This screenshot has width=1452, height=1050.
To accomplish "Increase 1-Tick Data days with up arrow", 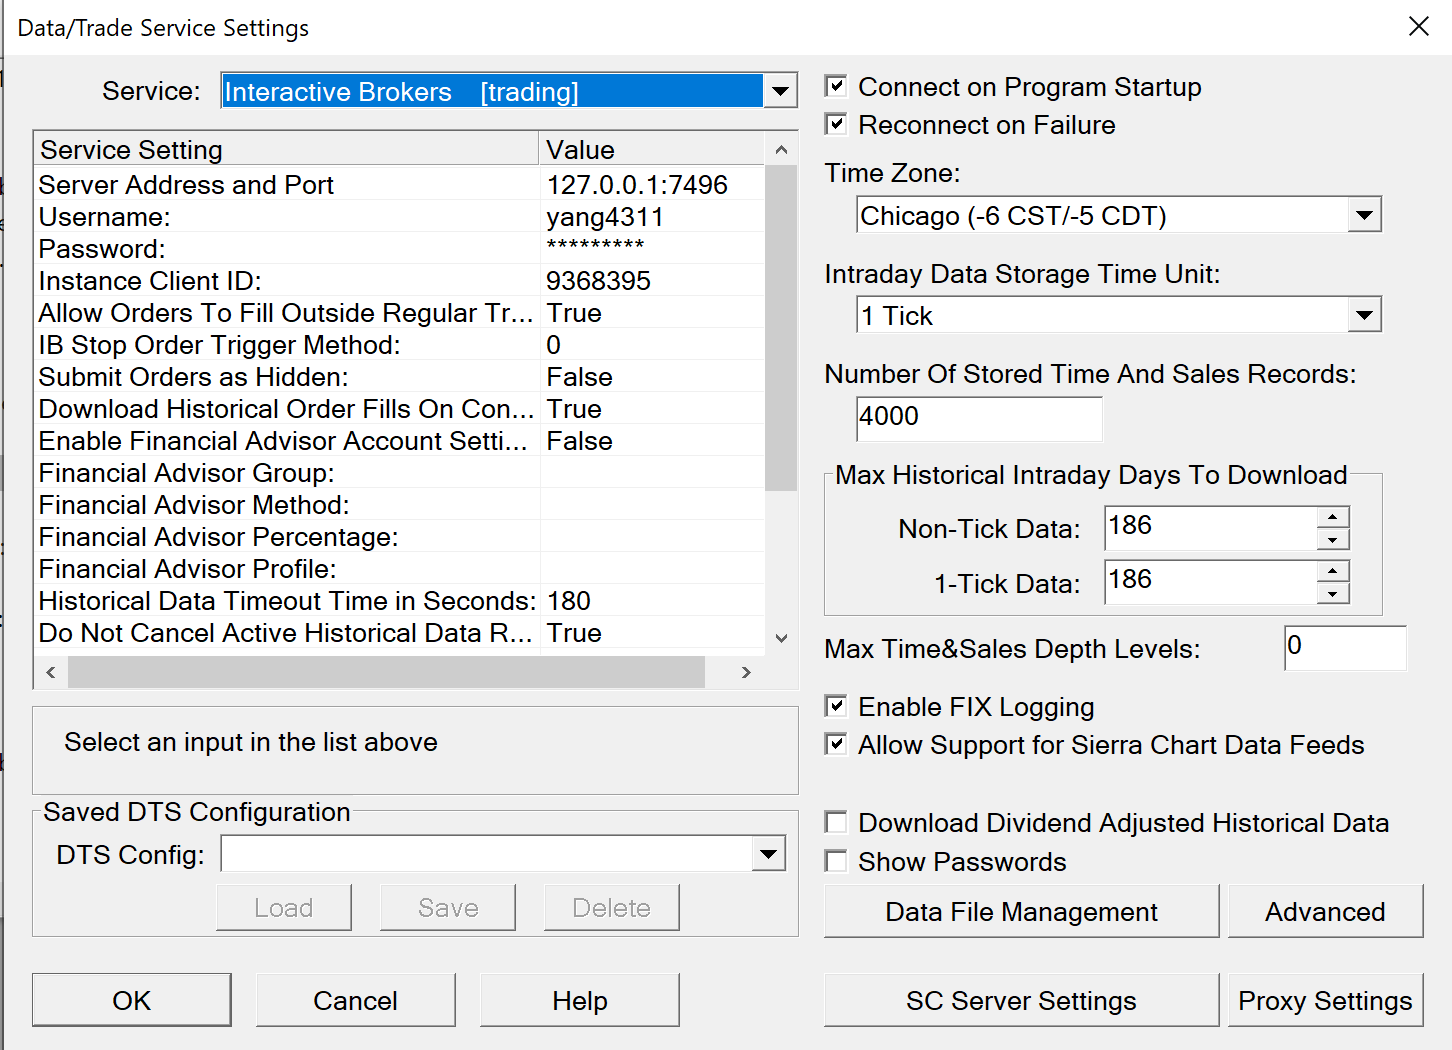I will (x=1333, y=571).
